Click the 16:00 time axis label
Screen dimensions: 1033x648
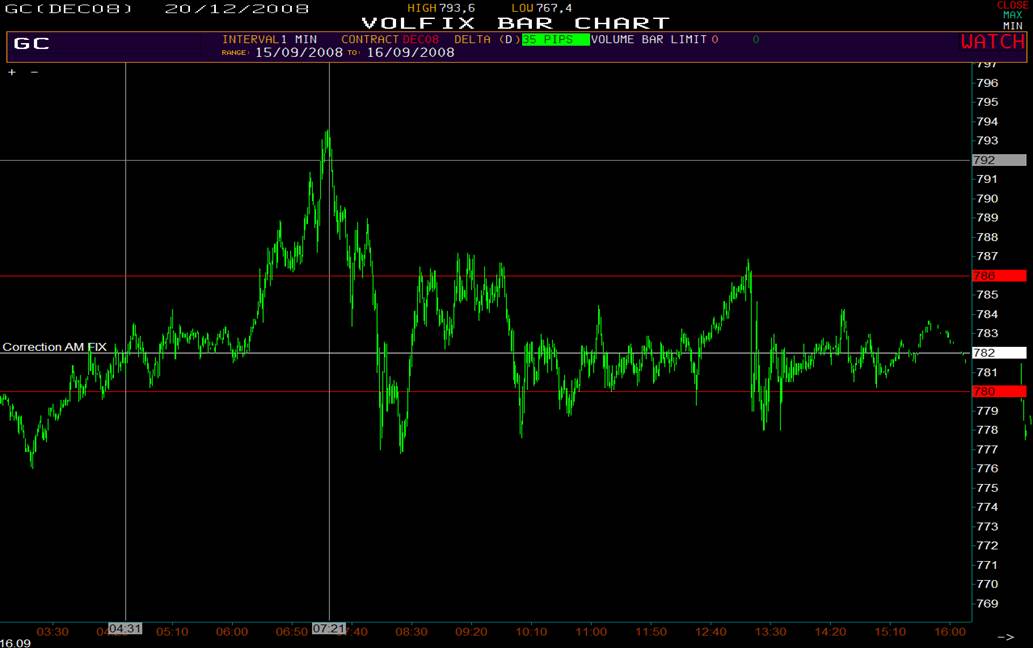(x=950, y=632)
